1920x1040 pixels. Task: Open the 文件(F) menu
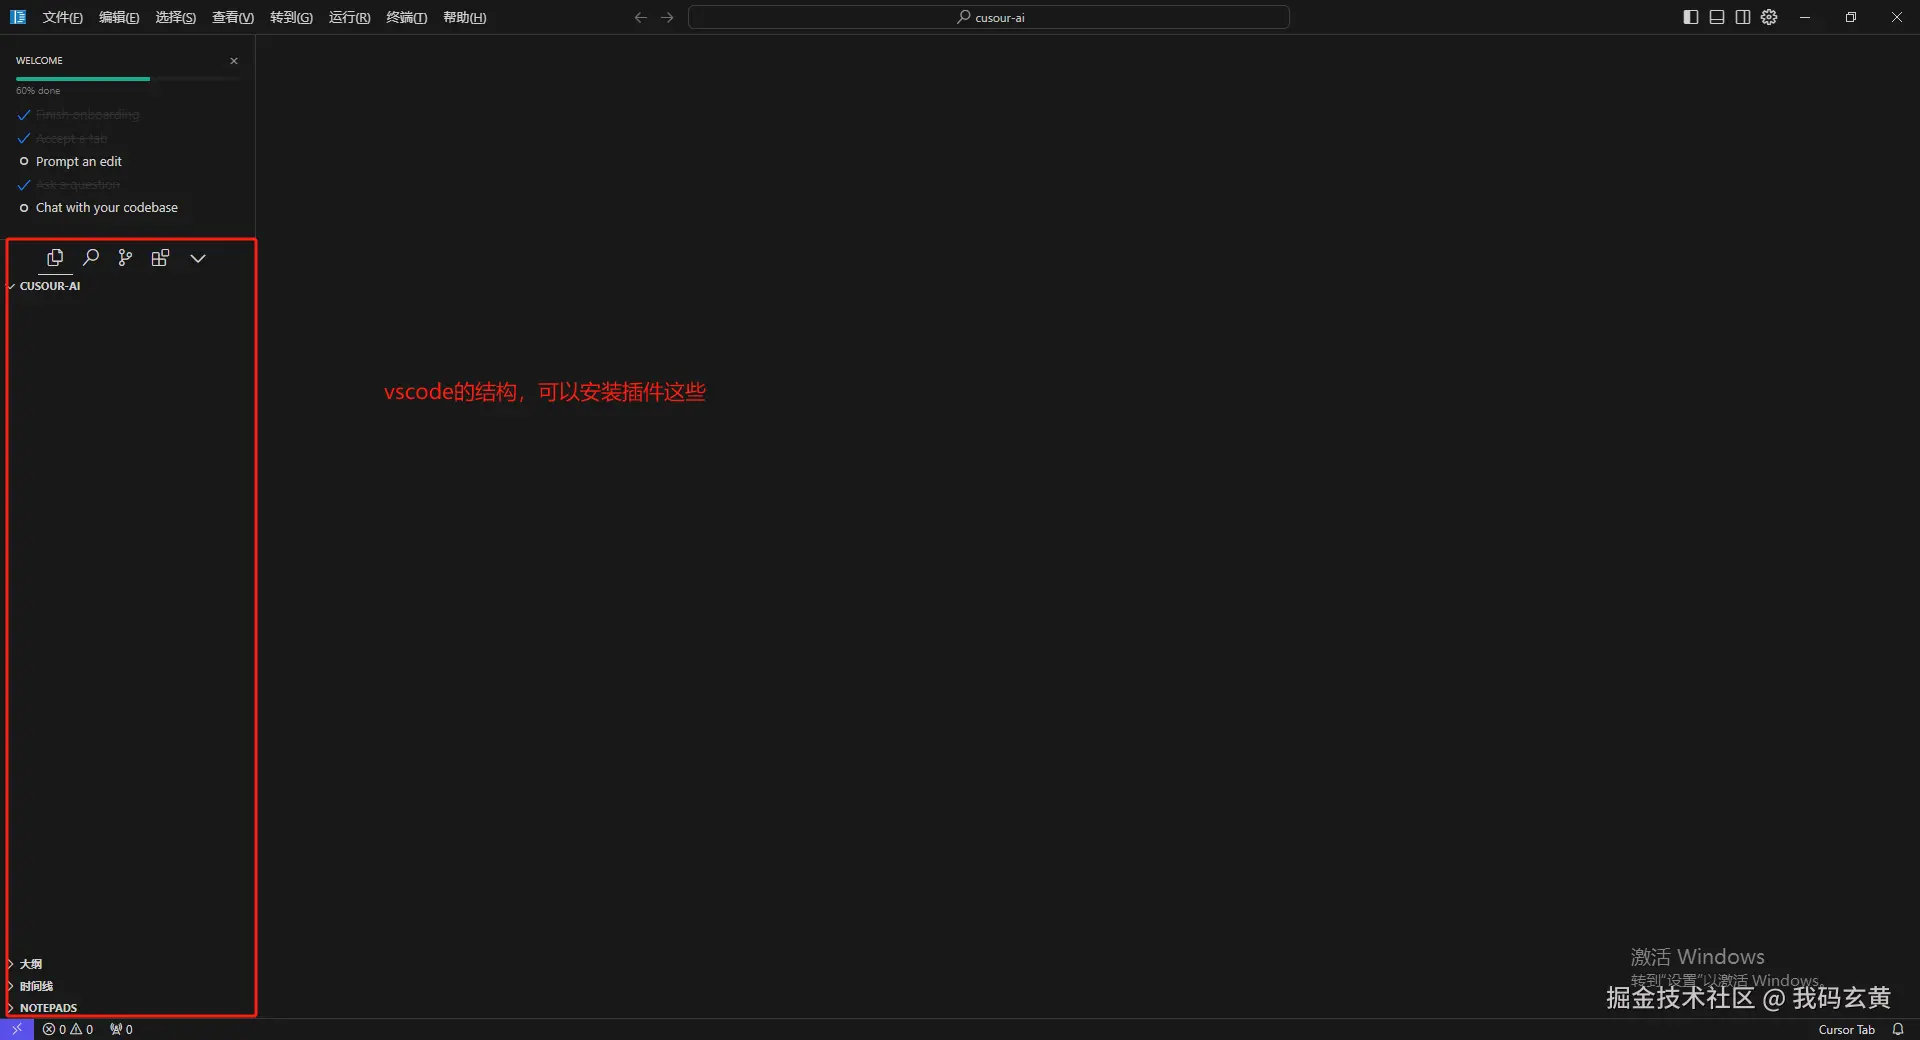[62, 17]
